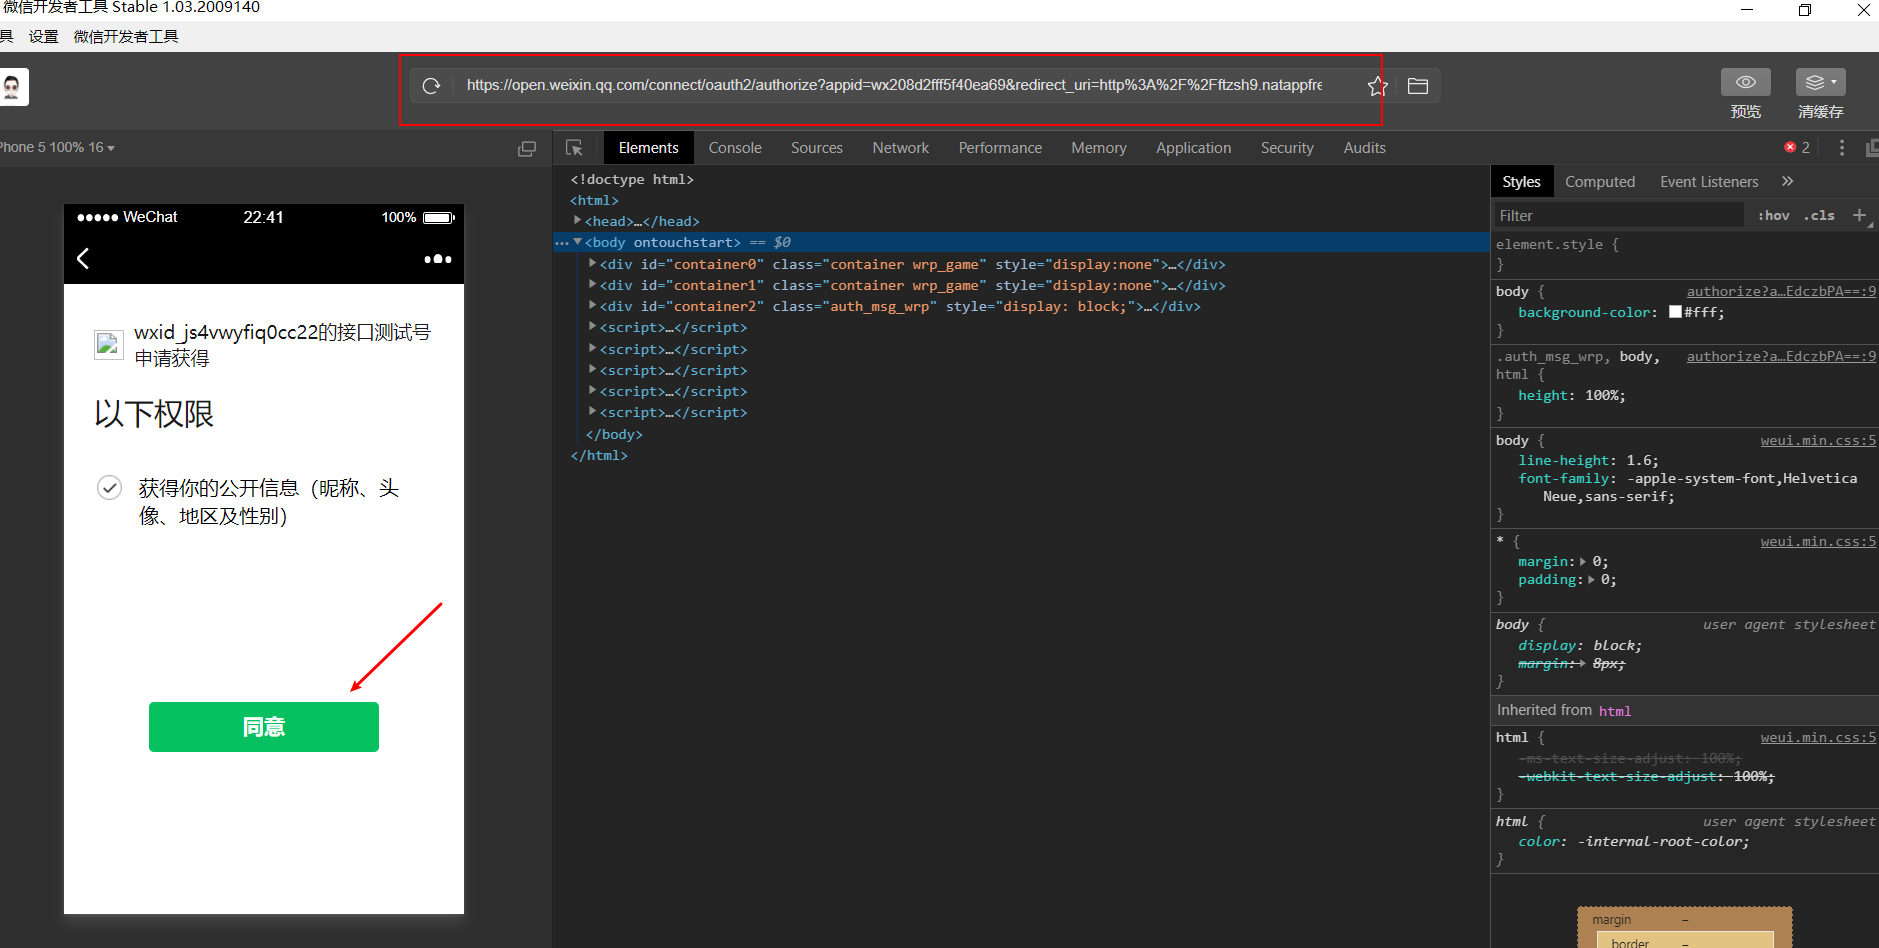This screenshot has height=948, width=1879.
Task: Detach simulator window icon
Action: (x=527, y=148)
